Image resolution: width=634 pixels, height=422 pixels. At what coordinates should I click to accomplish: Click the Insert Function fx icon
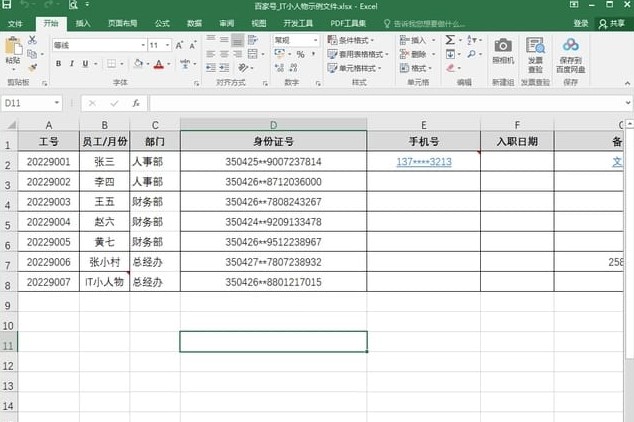136,103
